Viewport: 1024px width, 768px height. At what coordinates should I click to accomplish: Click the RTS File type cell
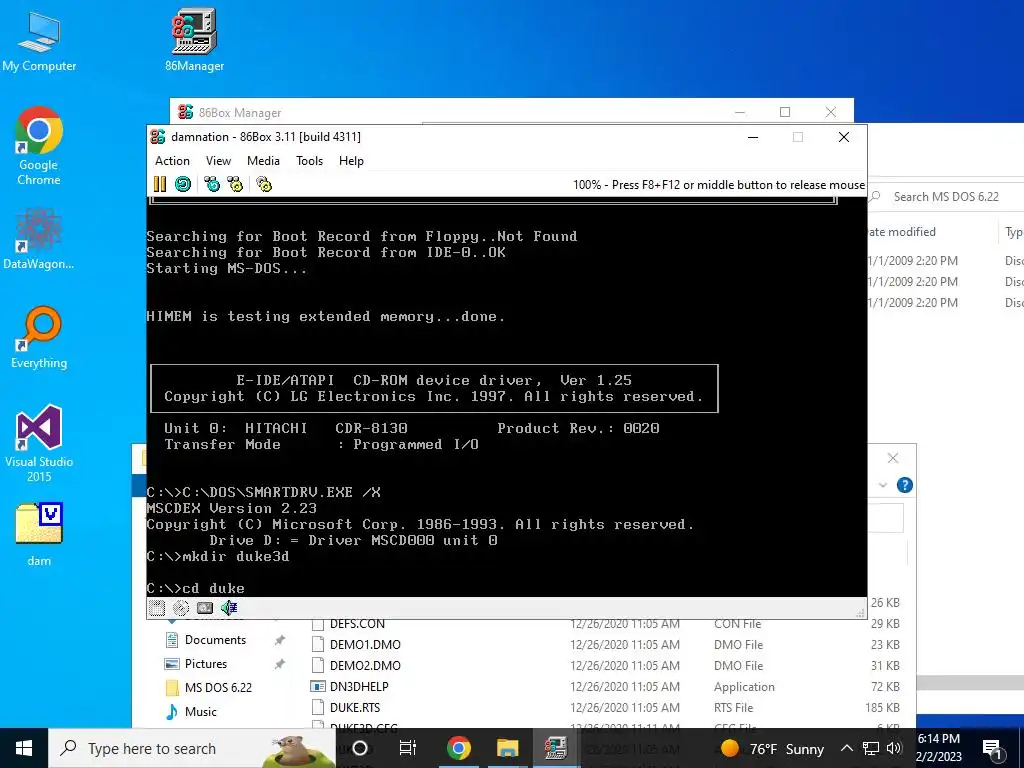point(733,707)
